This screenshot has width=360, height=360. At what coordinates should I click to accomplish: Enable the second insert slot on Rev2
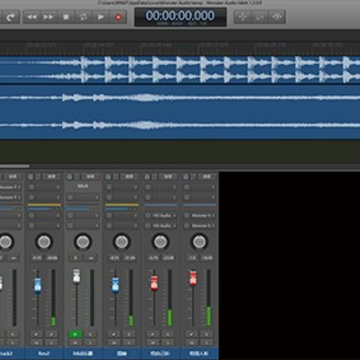click(31, 197)
